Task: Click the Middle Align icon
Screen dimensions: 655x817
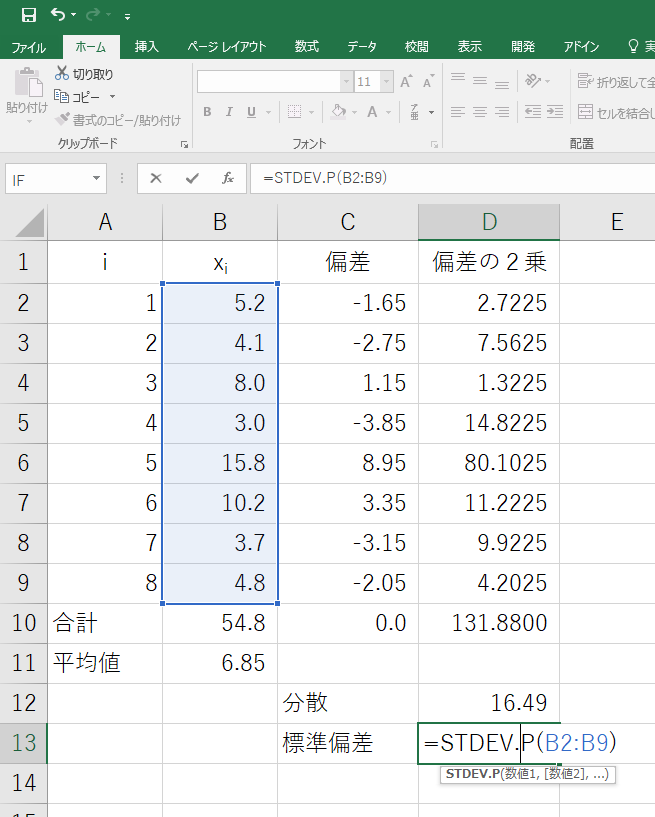Action: coord(480,81)
